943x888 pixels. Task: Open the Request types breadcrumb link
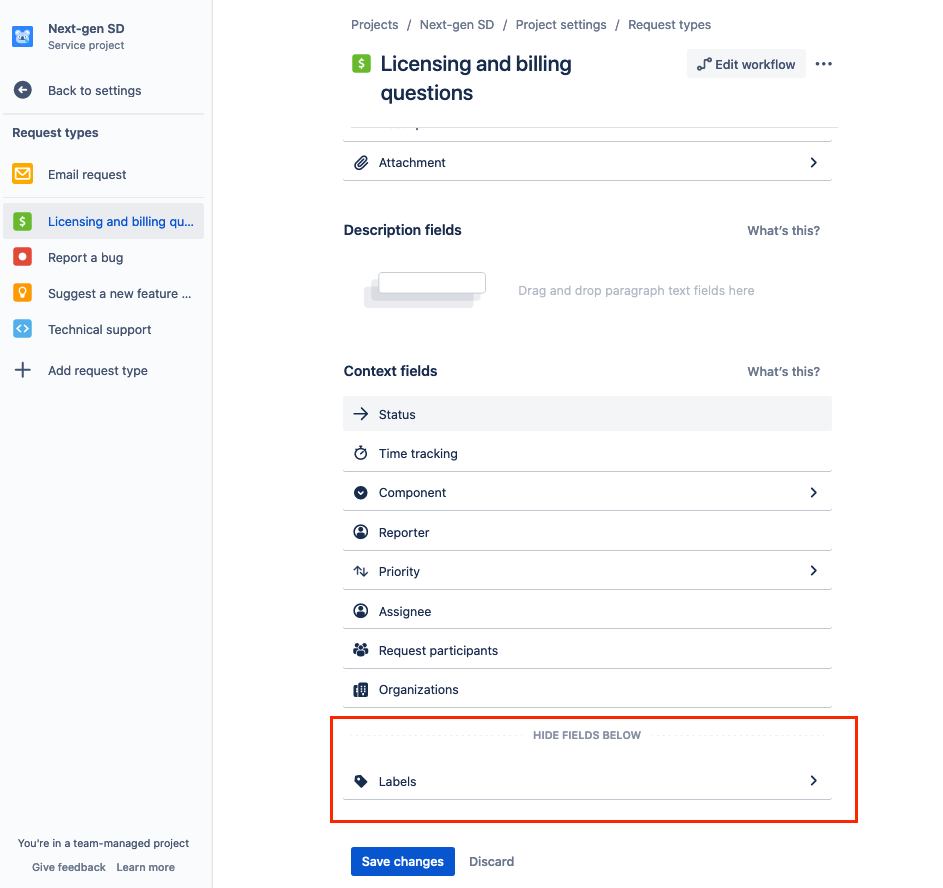[669, 25]
